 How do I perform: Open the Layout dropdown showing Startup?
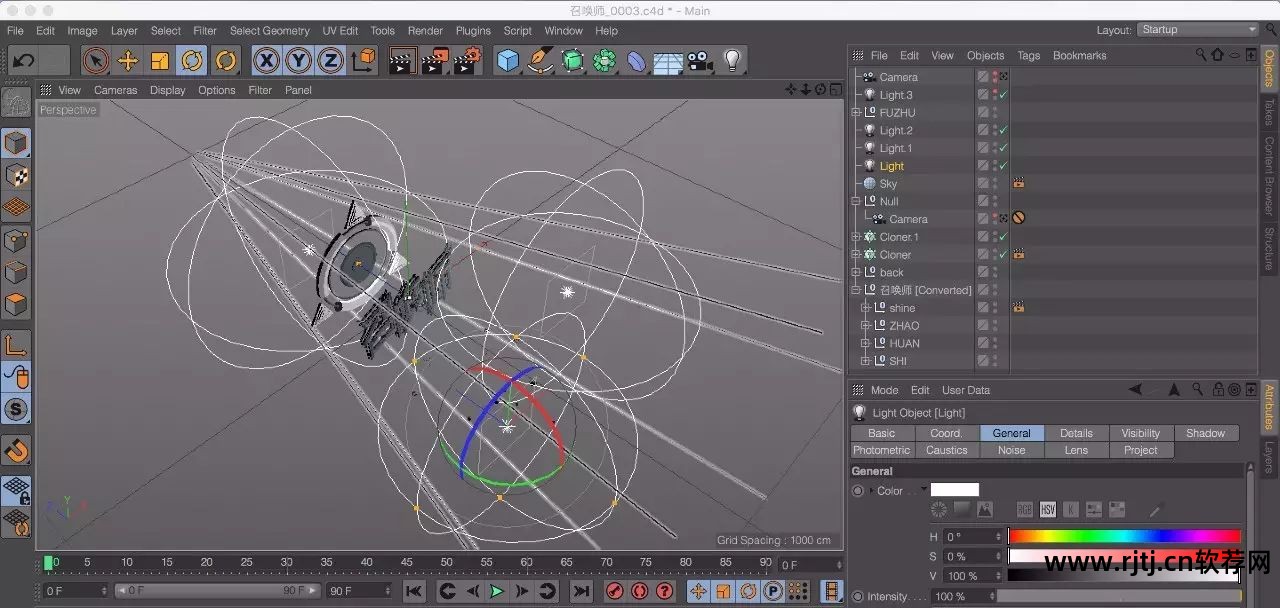(x=1197, y=30)
